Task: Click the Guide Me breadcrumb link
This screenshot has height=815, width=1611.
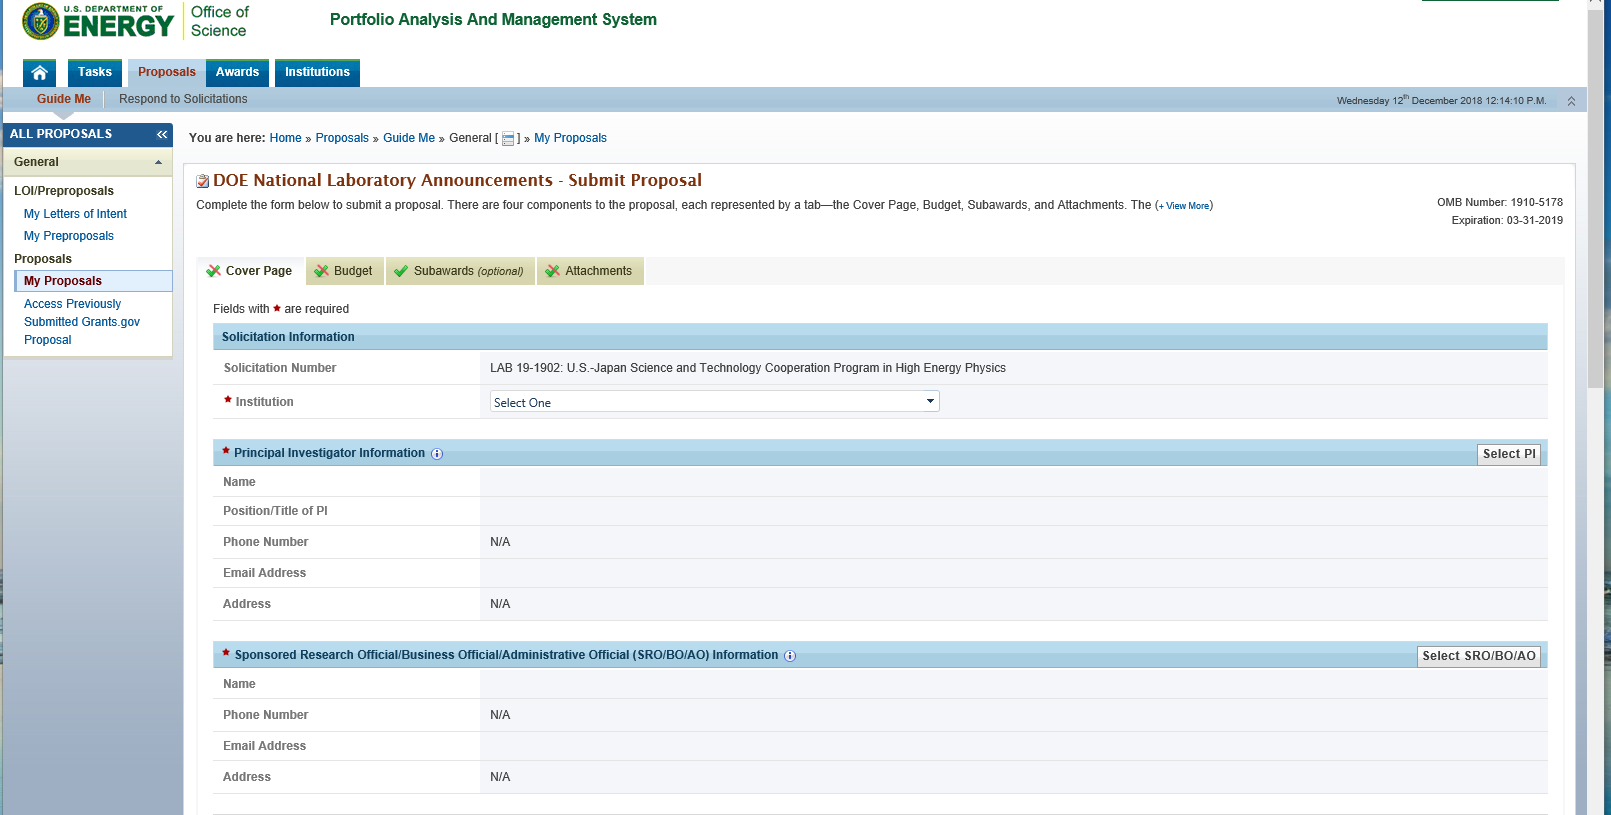Action: pos(409,138)
